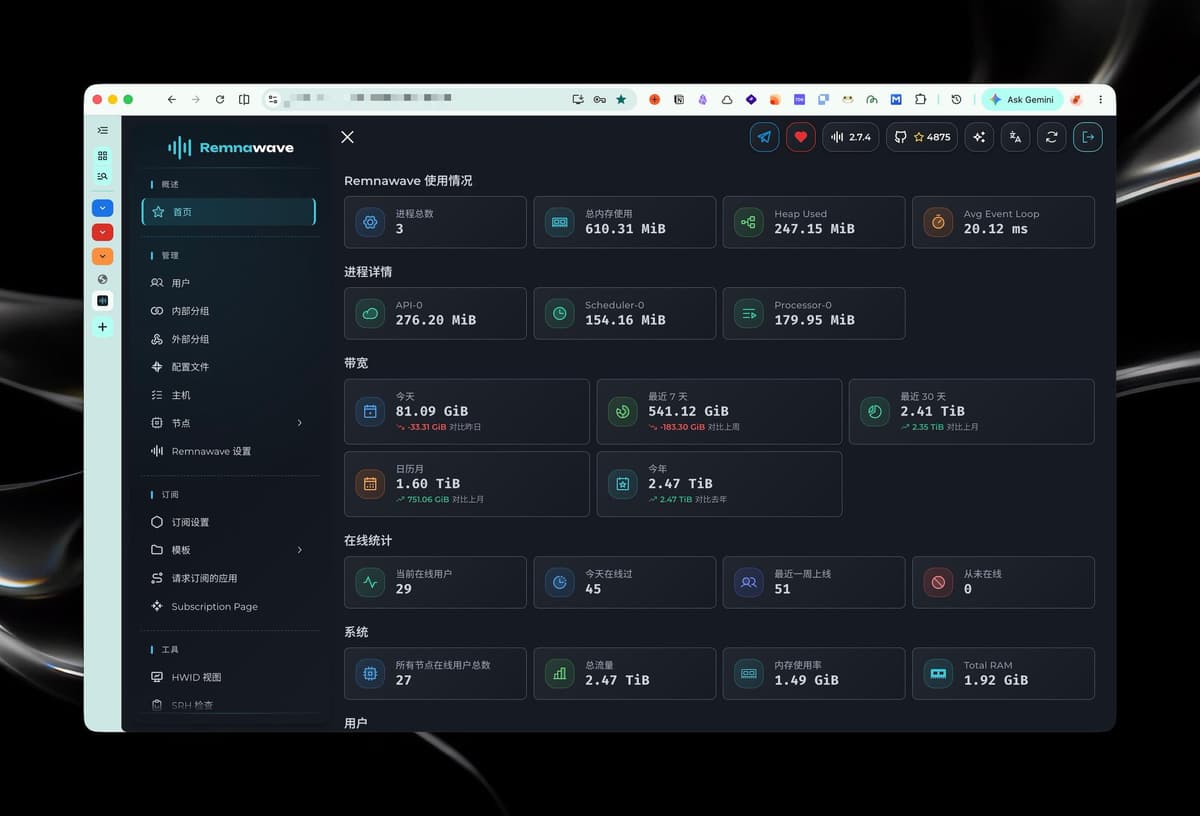Open the browser history clock icon
Screen dimensions: 1200x816
pos(957,100)
